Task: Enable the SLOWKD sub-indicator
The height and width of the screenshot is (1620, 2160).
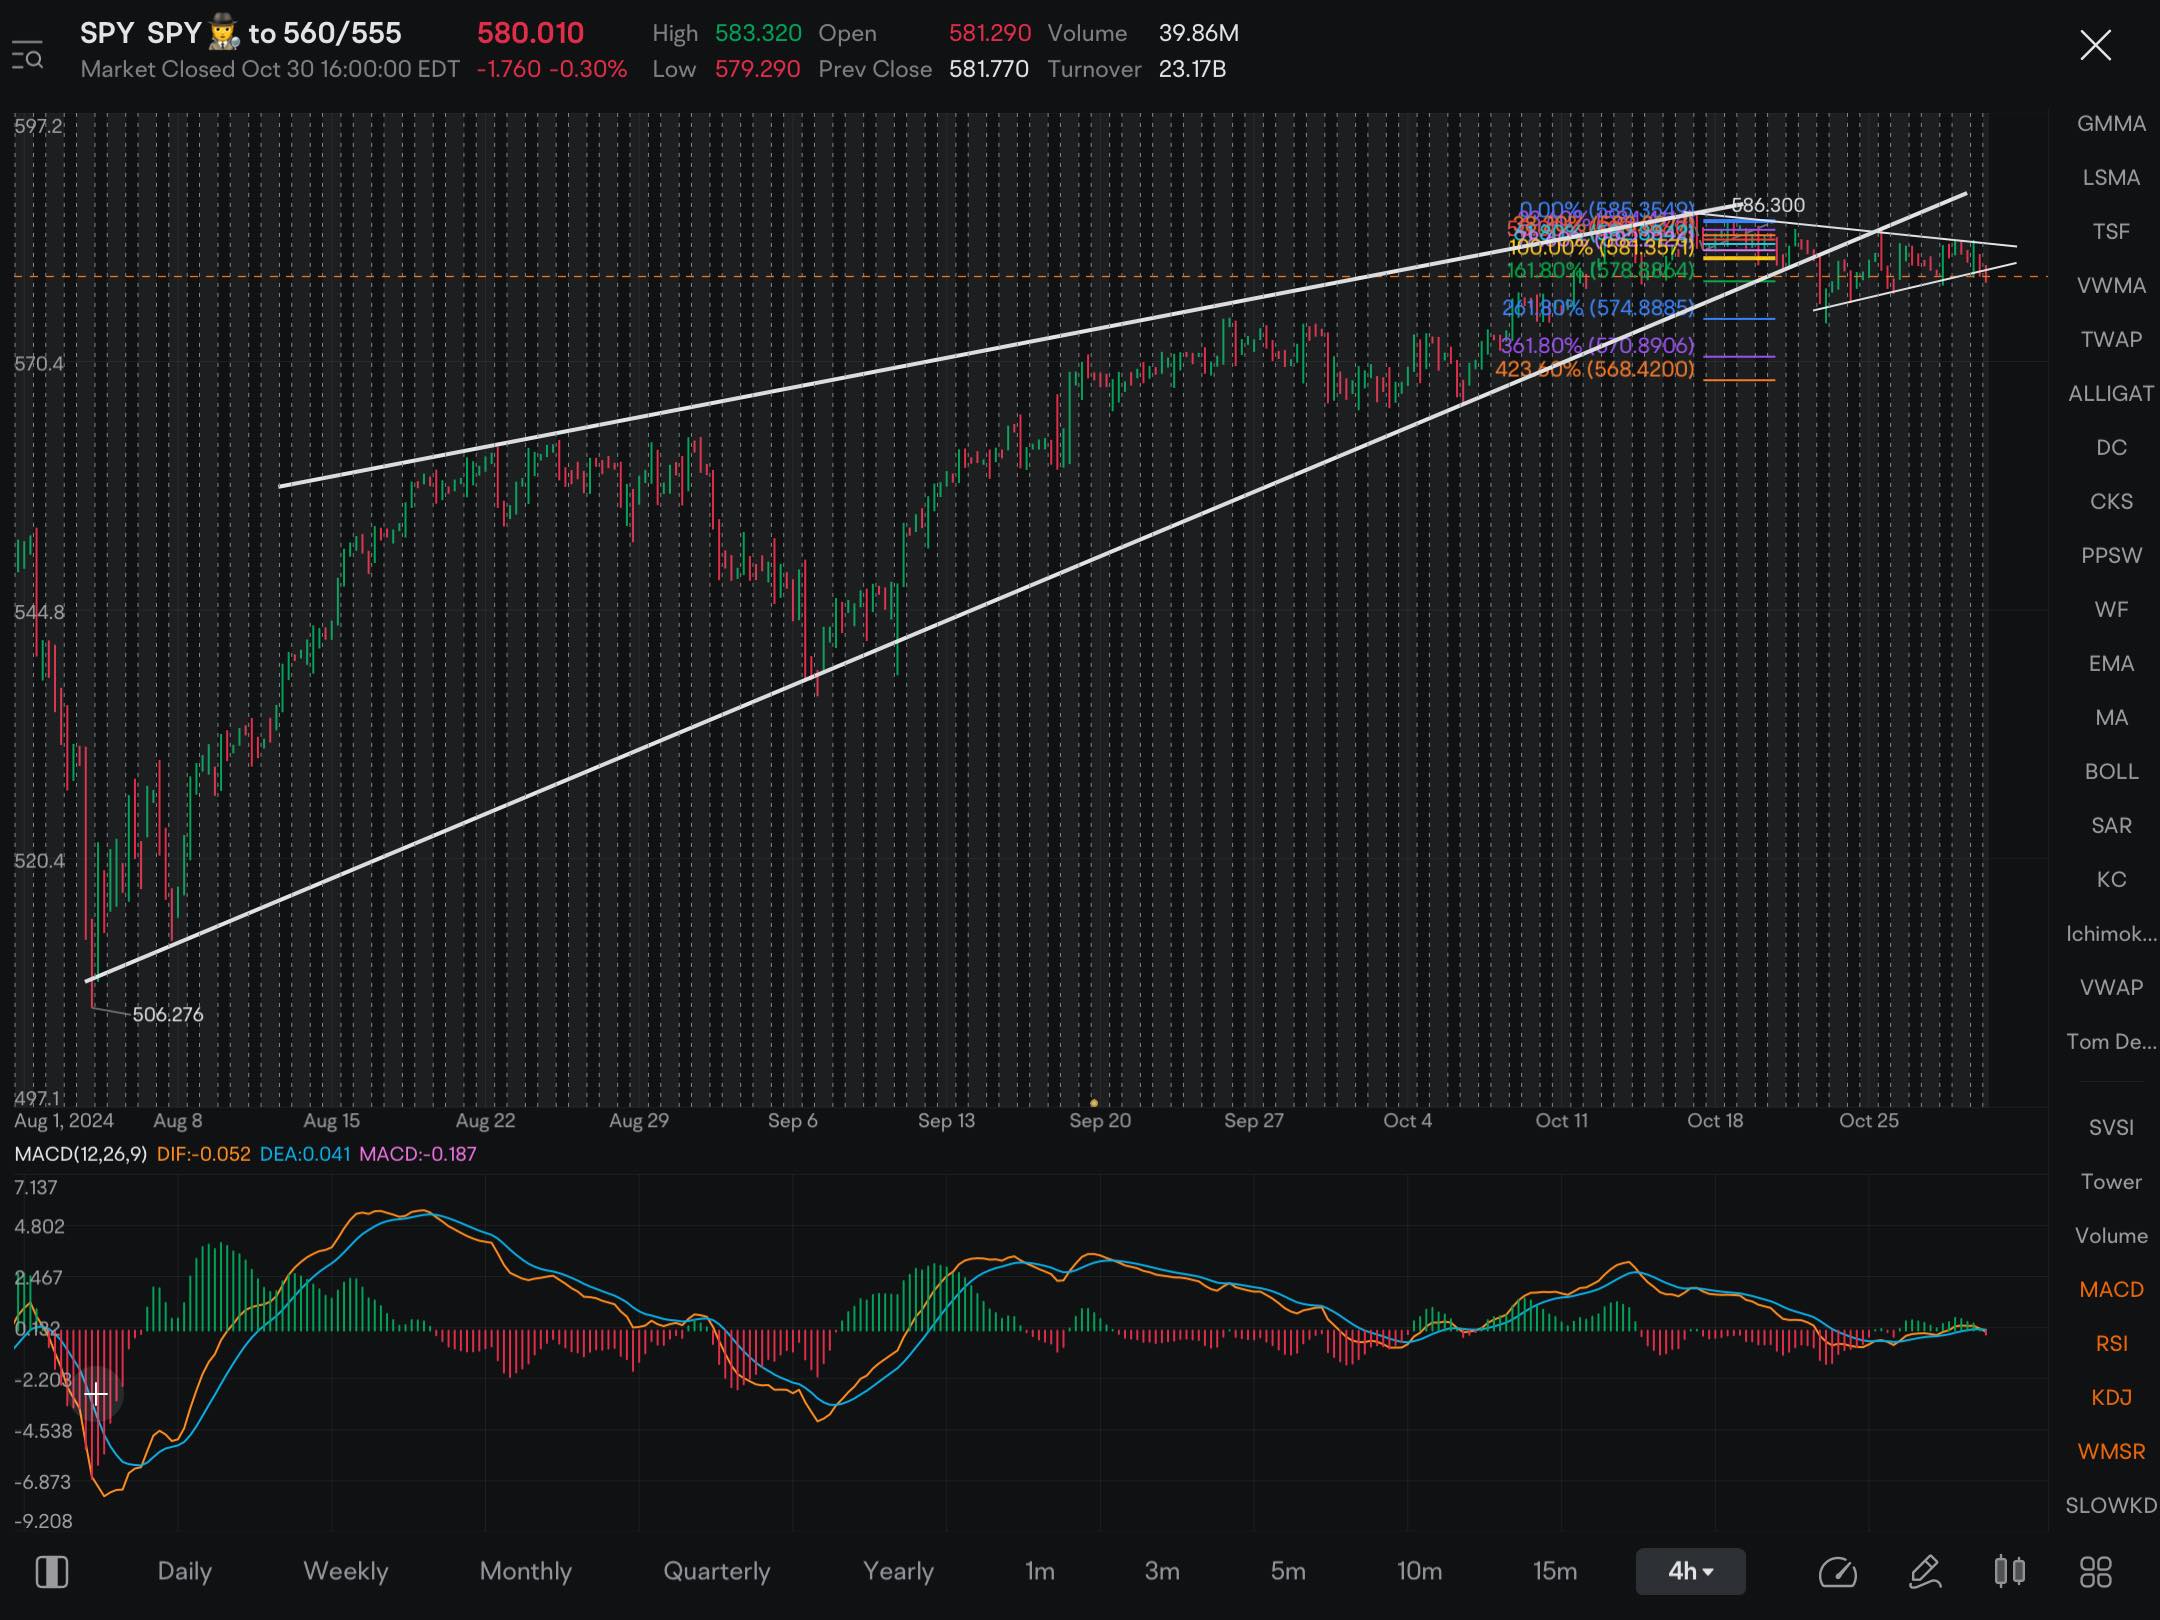Action: [2111, 1506]
